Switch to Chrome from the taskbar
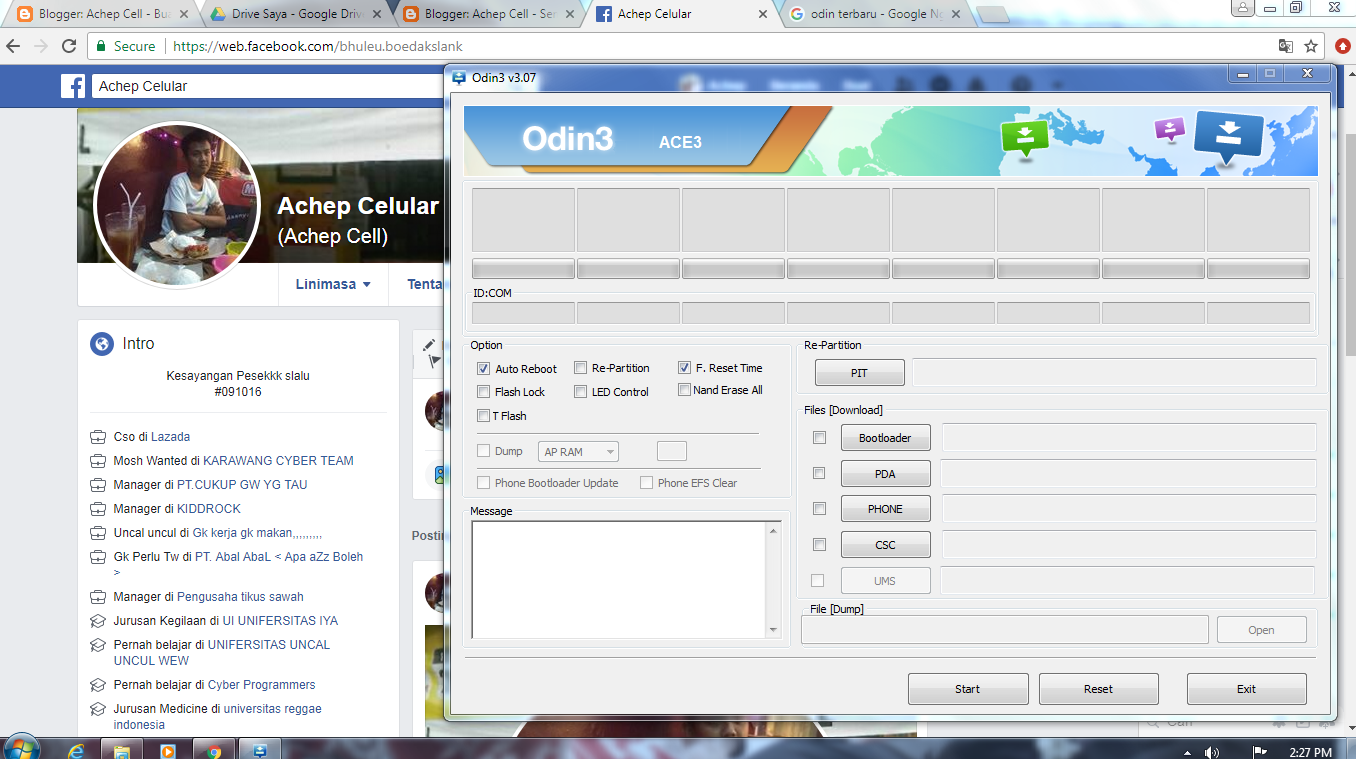Screen dimensions: 1356x759 pos(214,750)
